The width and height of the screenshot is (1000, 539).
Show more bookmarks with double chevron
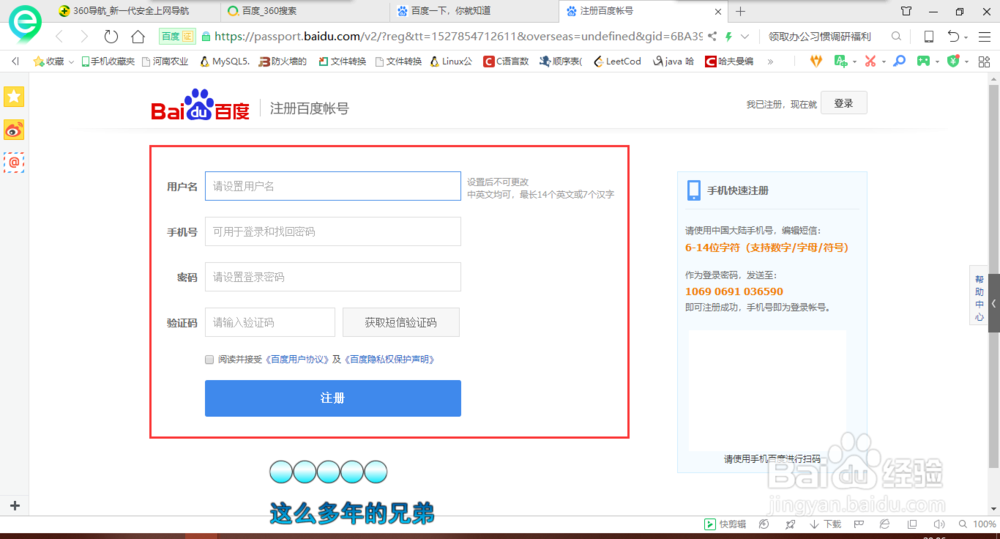(770, 62)
